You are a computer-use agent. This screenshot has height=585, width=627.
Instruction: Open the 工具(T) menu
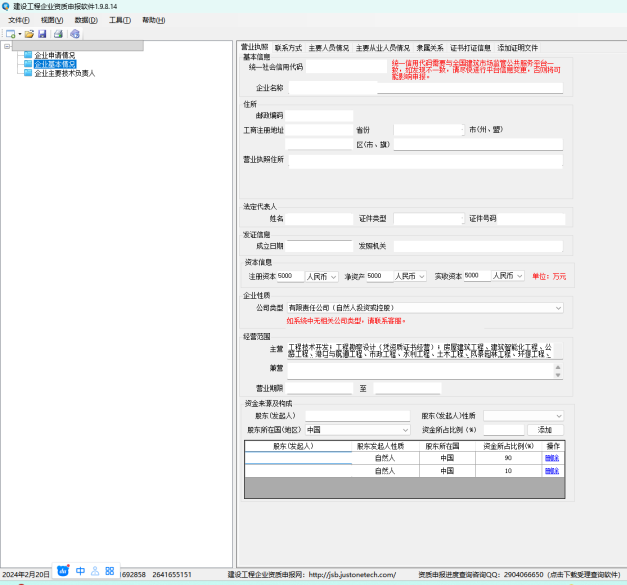tap(119, 20)
